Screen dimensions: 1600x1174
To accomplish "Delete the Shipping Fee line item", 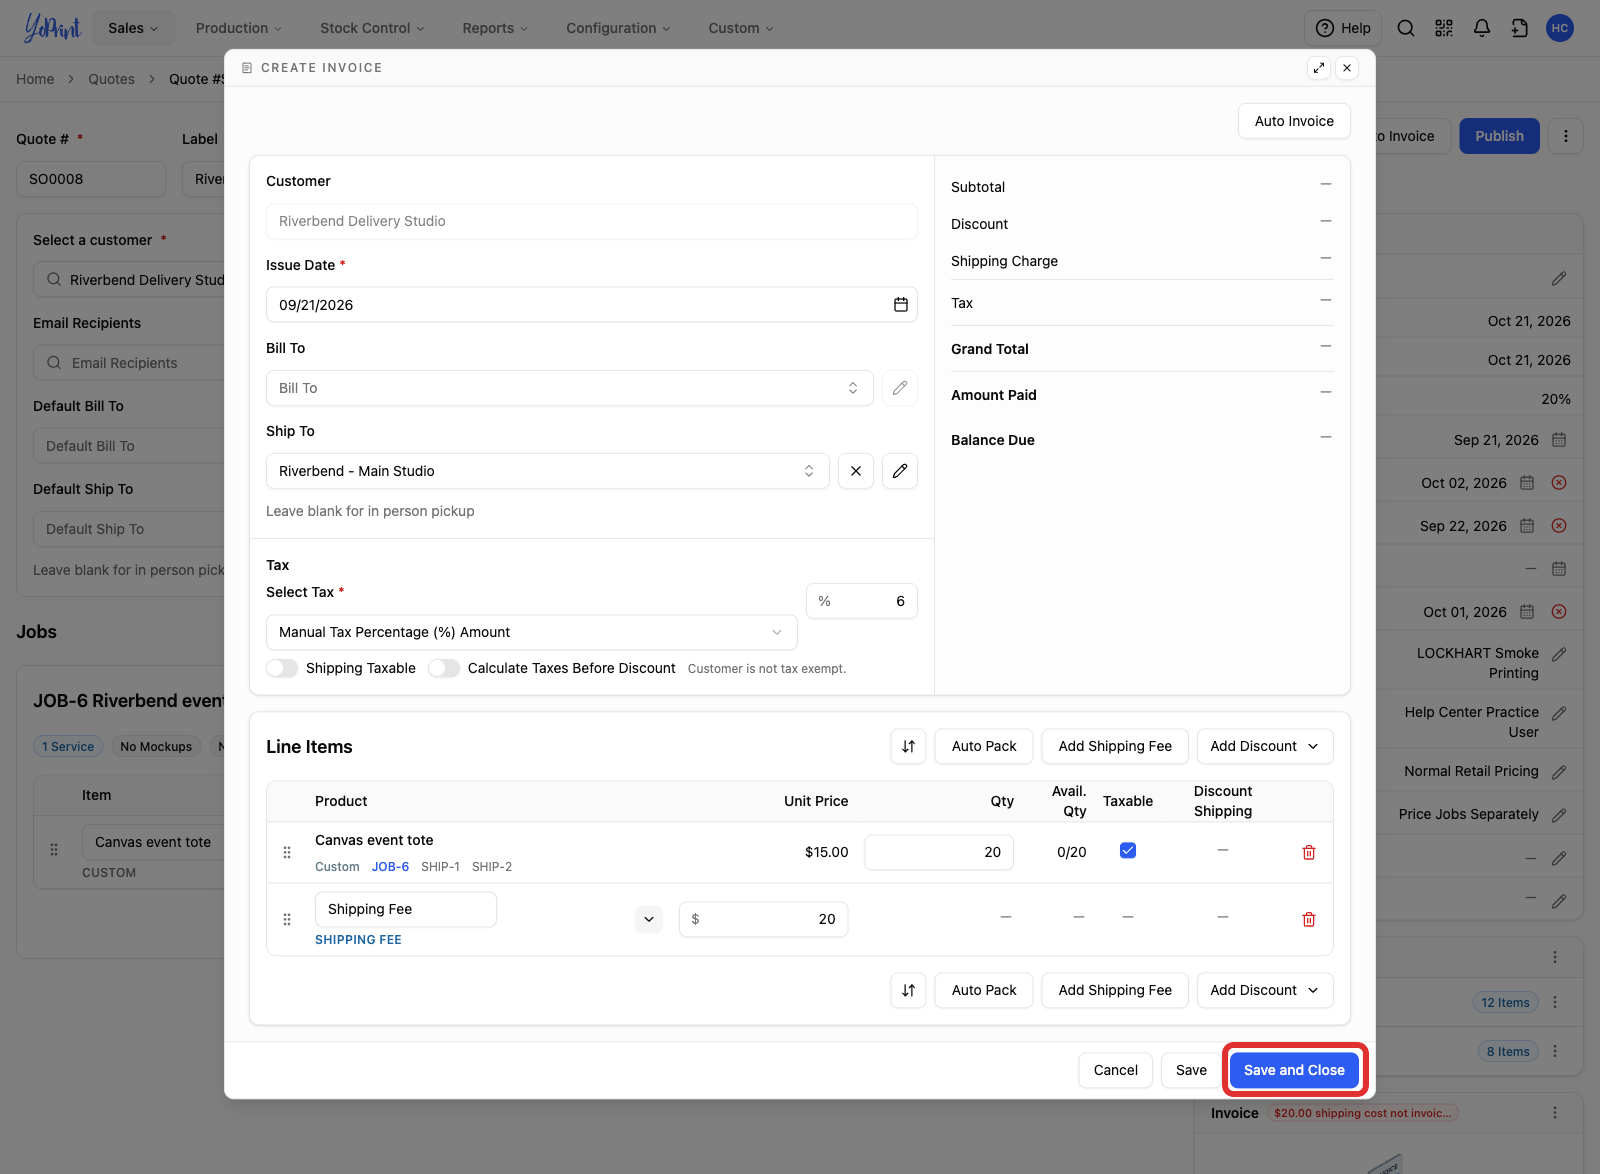I will coord(1309,919).
